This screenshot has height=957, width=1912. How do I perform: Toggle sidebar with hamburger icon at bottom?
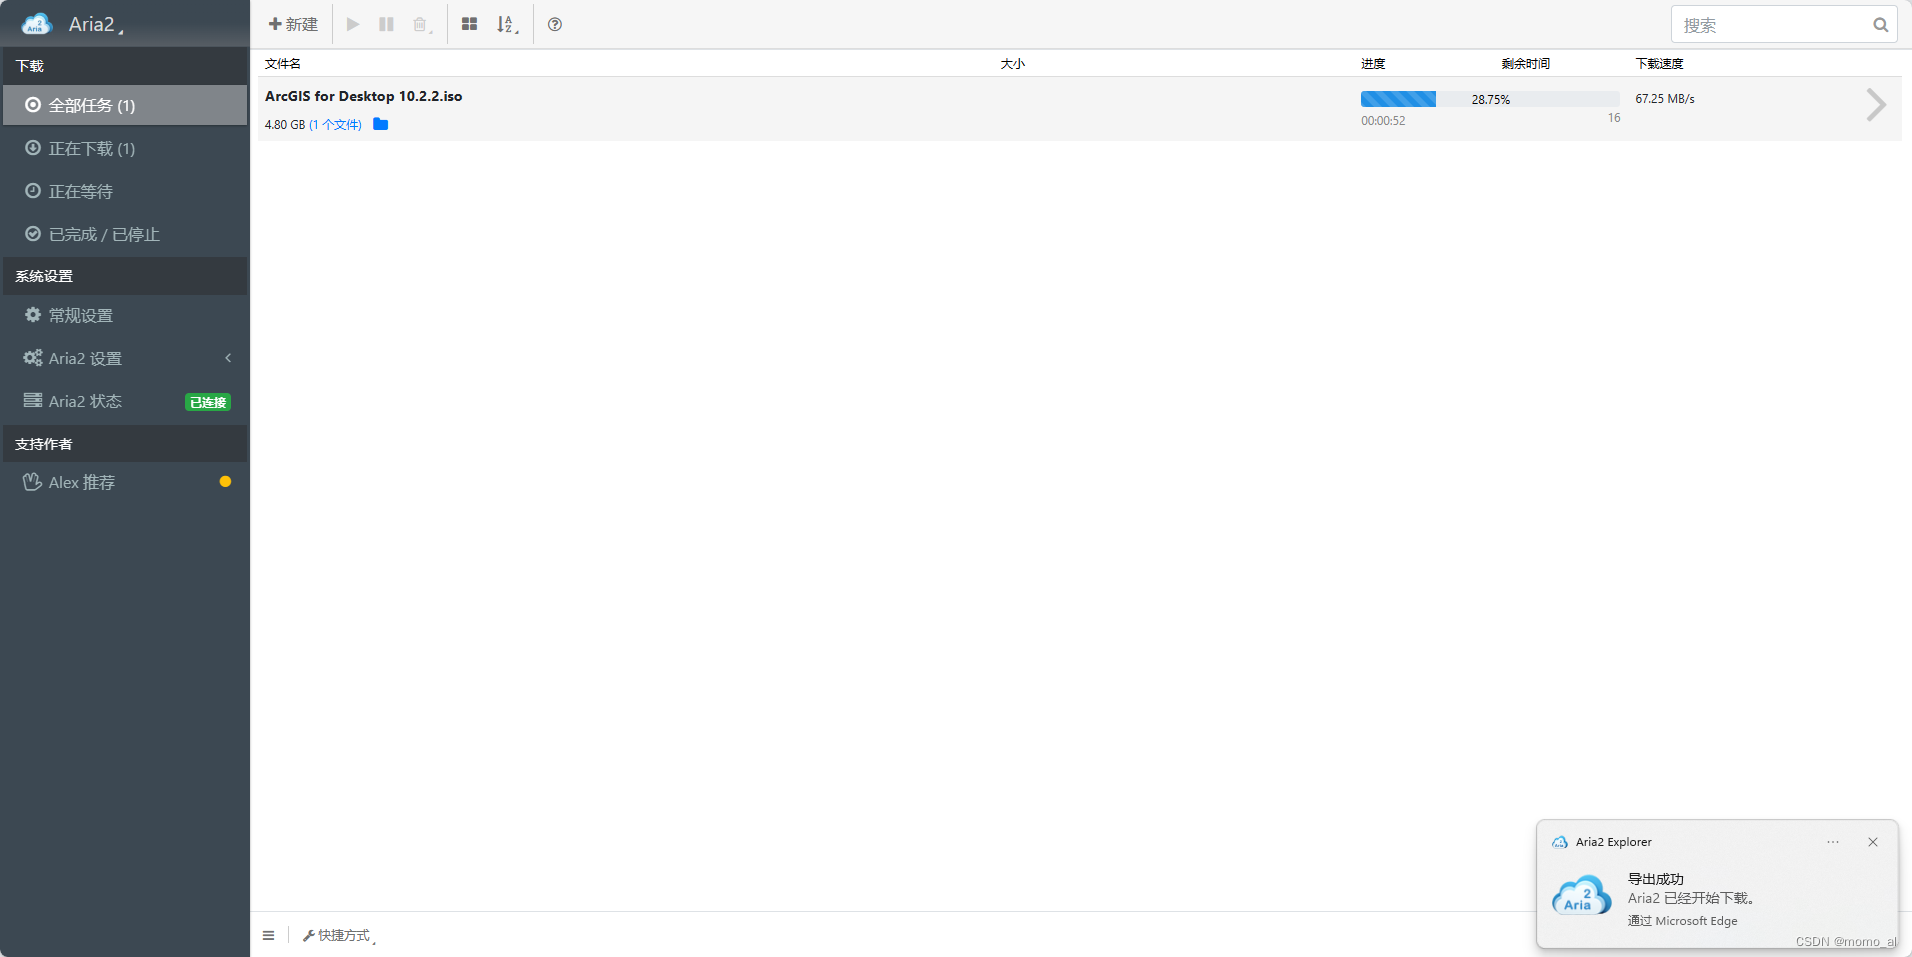click(x=268, y=936)
